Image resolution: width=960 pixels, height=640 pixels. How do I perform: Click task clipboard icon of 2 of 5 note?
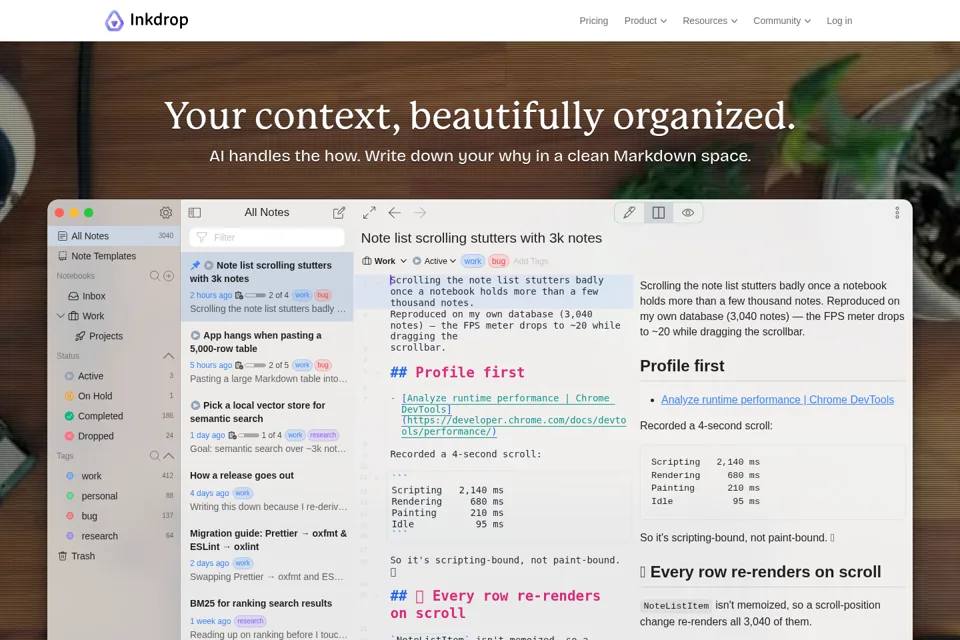click(x=239, y=365)
